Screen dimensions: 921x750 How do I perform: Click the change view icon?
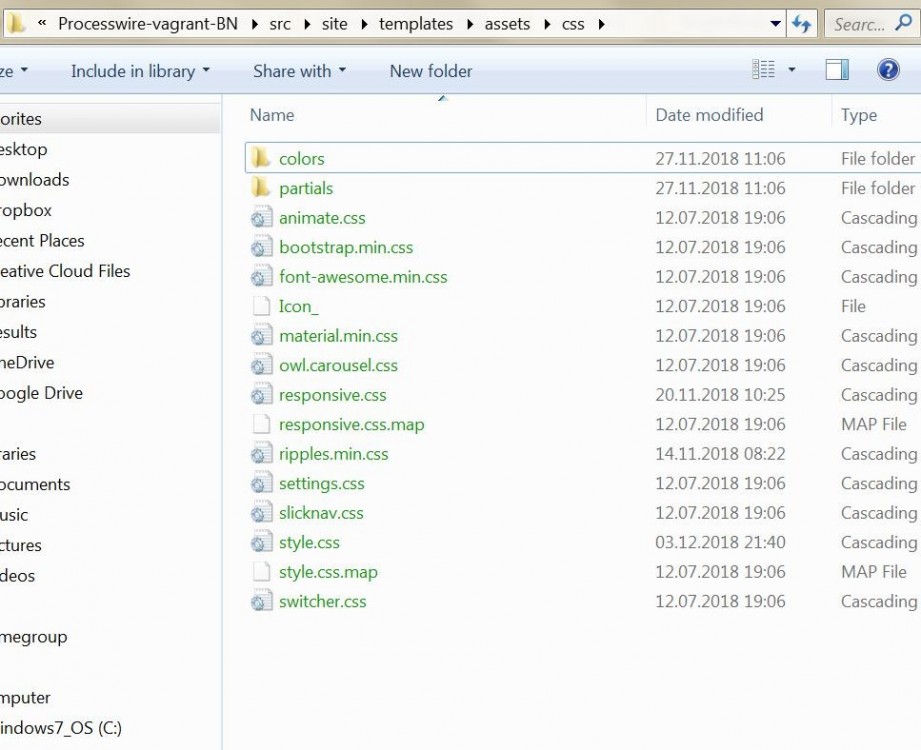pyautogui.click(x=764, y=70)
